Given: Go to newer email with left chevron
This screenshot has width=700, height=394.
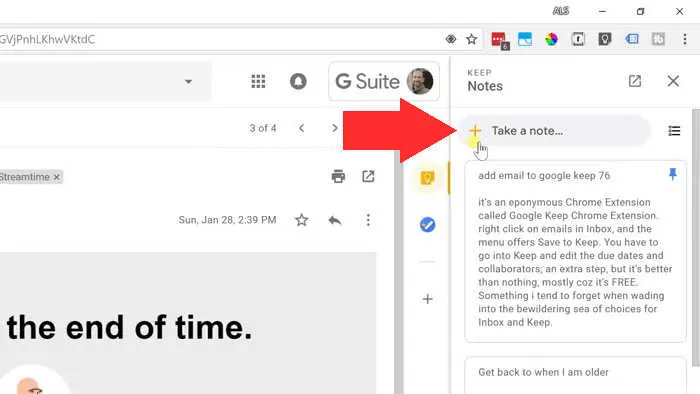Looking at the screenshot, I should coord(302,129).
